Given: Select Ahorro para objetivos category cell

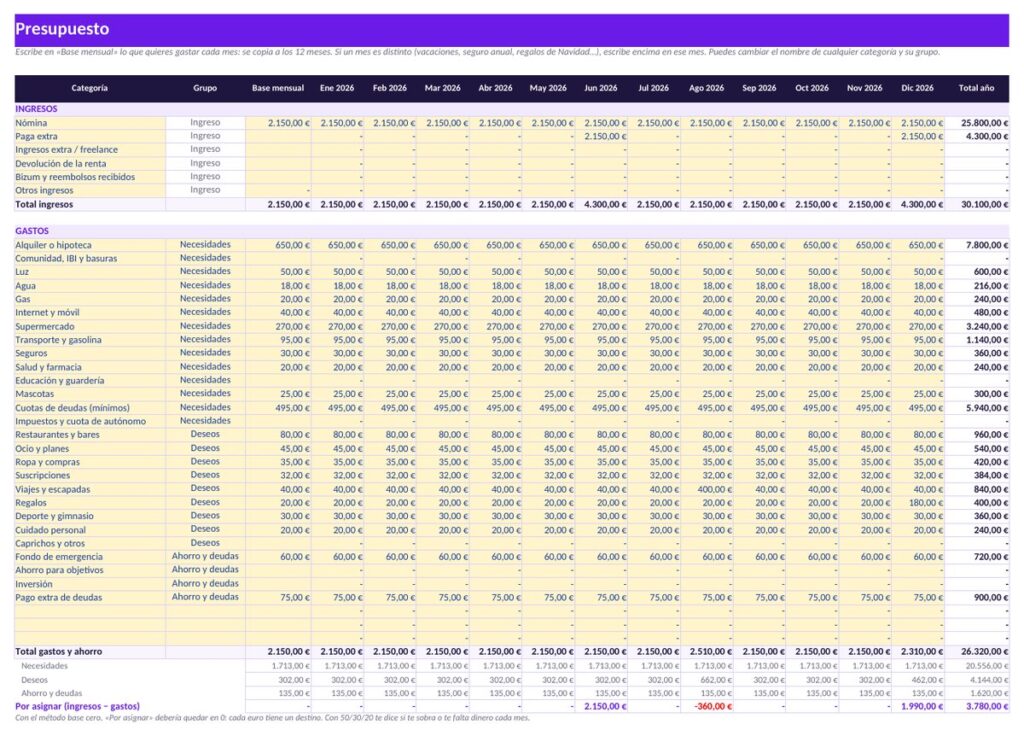Looking at the screenshot, I should (x=90, y=570).
